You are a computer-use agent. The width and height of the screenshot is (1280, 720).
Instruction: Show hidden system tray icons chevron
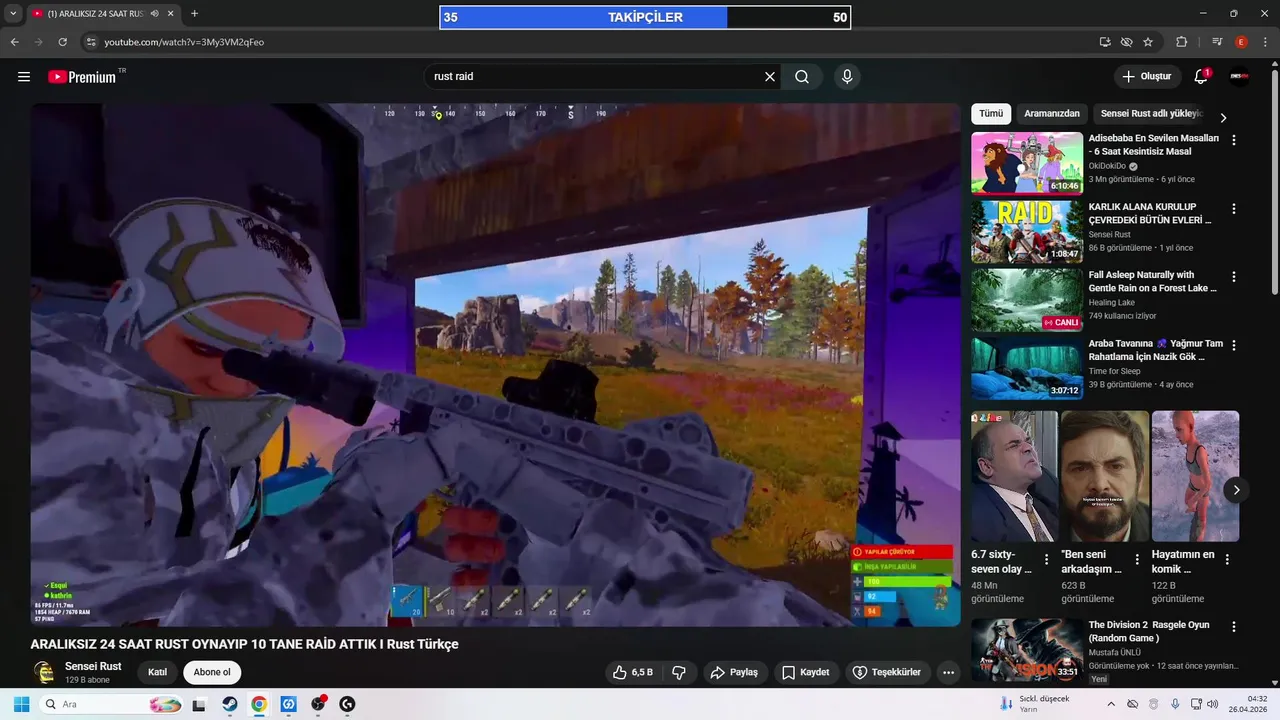pos(1110,704)
